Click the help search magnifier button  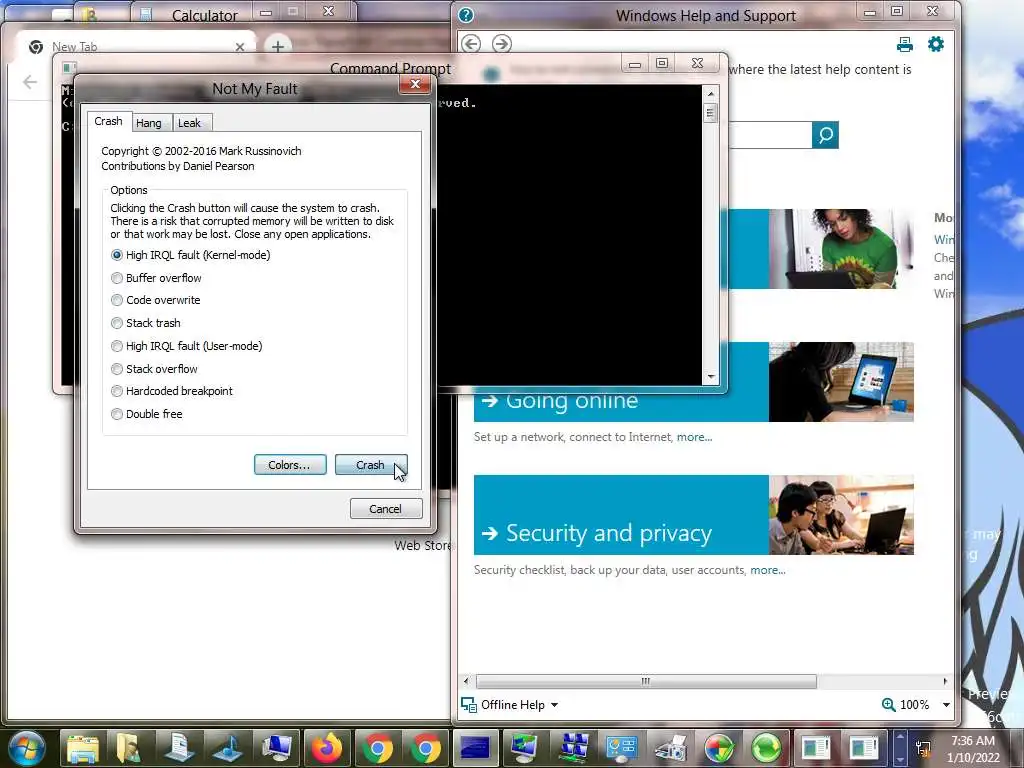pos(825,135)
